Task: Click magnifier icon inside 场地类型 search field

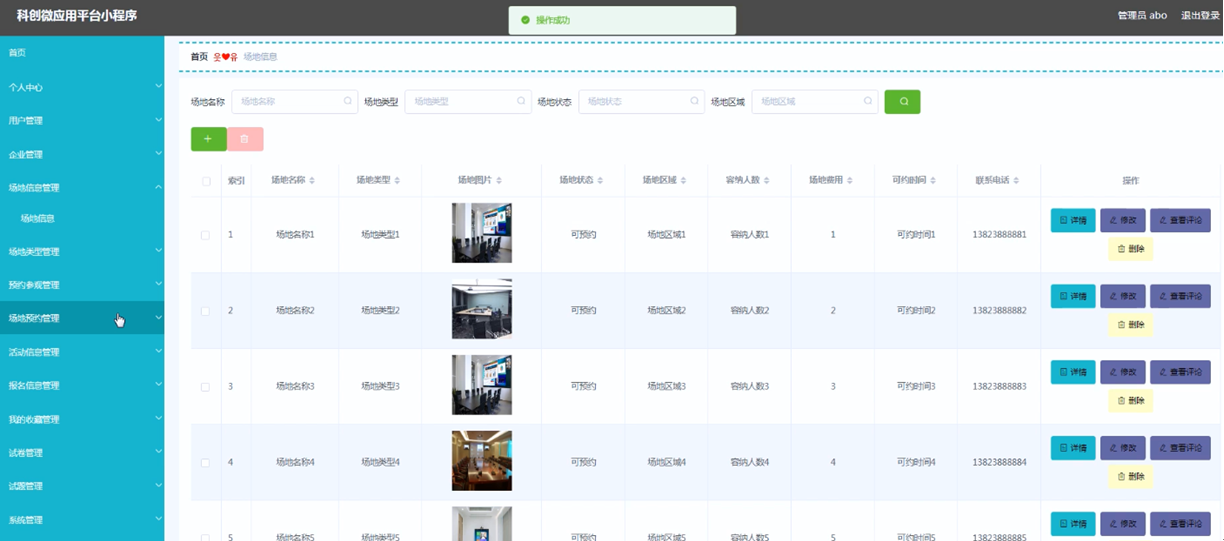Action: (x=521, y=101)
